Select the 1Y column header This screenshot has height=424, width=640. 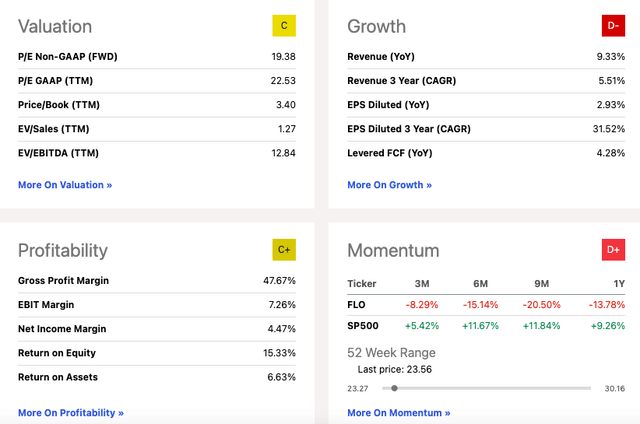pyautogui.click(x=619, y=283)
